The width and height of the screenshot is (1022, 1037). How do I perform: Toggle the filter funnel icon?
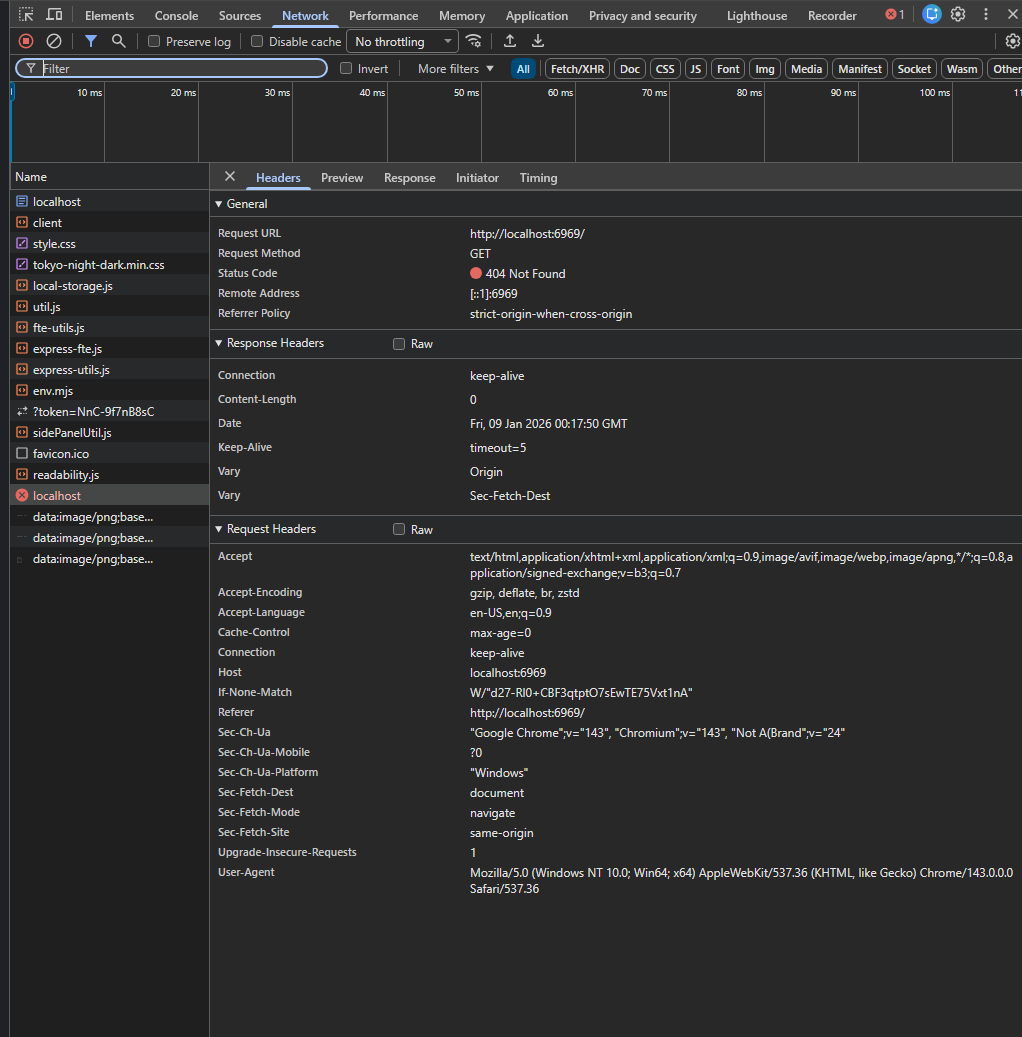tap(91, 41)
